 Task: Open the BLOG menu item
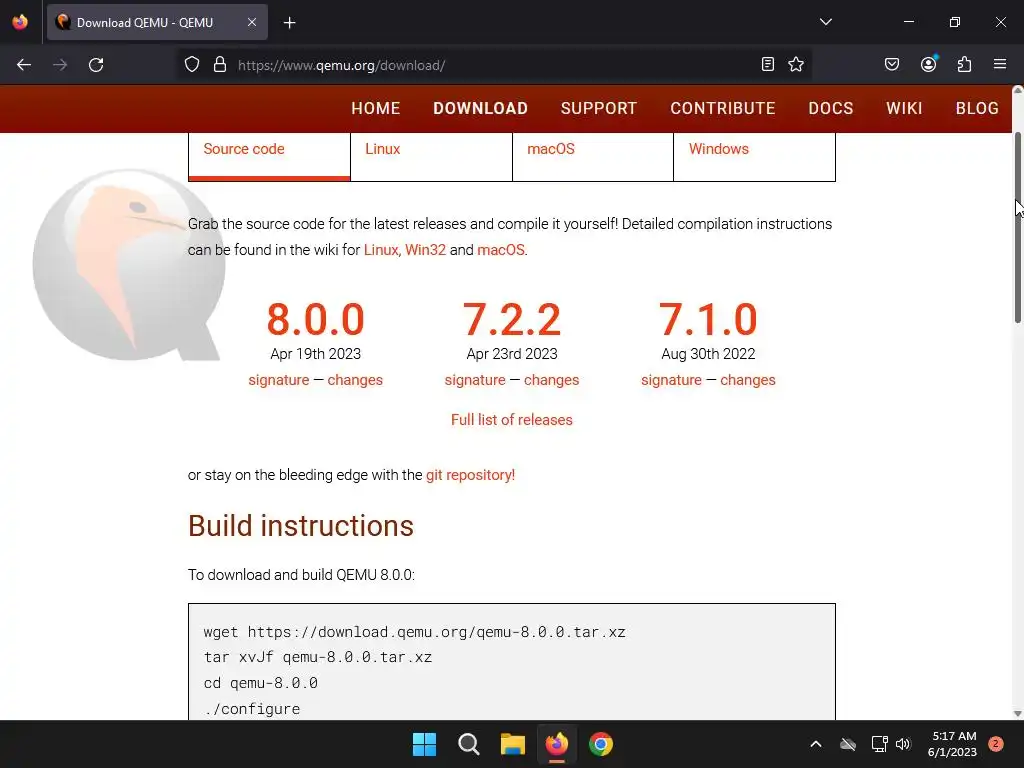pyautogui.click(x=977, y=108)
